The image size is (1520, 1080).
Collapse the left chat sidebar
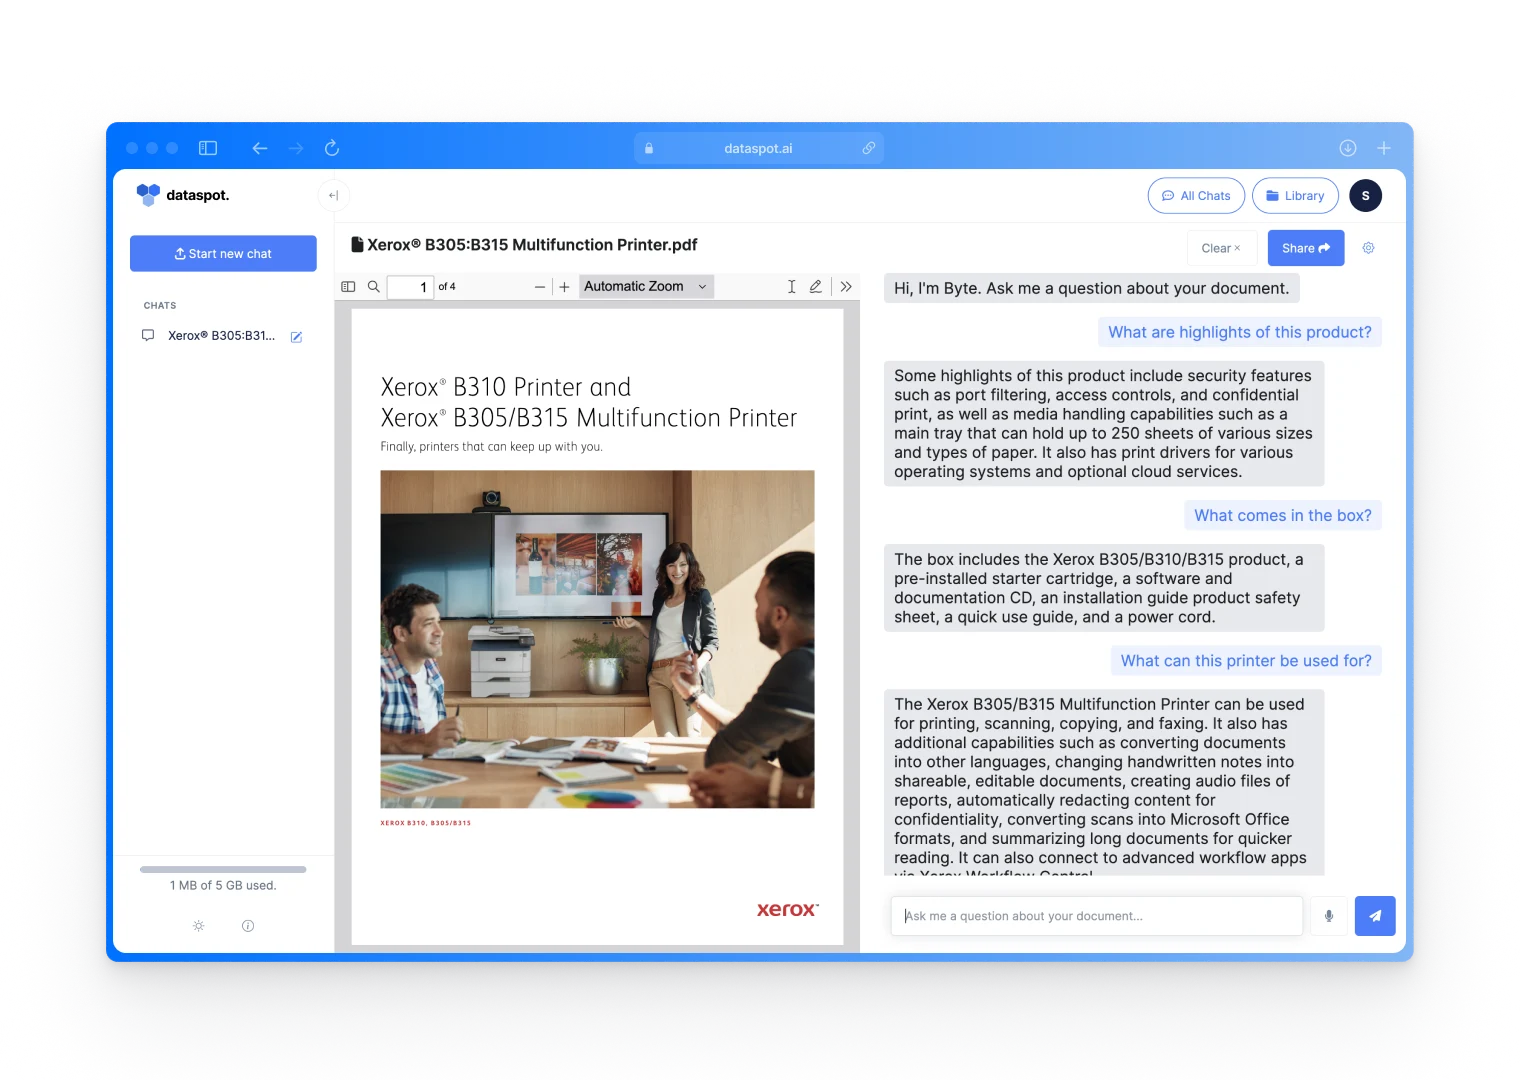[333, 196]
